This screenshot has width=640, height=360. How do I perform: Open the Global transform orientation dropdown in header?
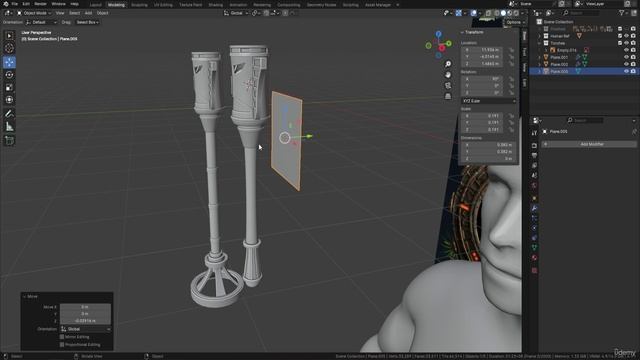236,13
